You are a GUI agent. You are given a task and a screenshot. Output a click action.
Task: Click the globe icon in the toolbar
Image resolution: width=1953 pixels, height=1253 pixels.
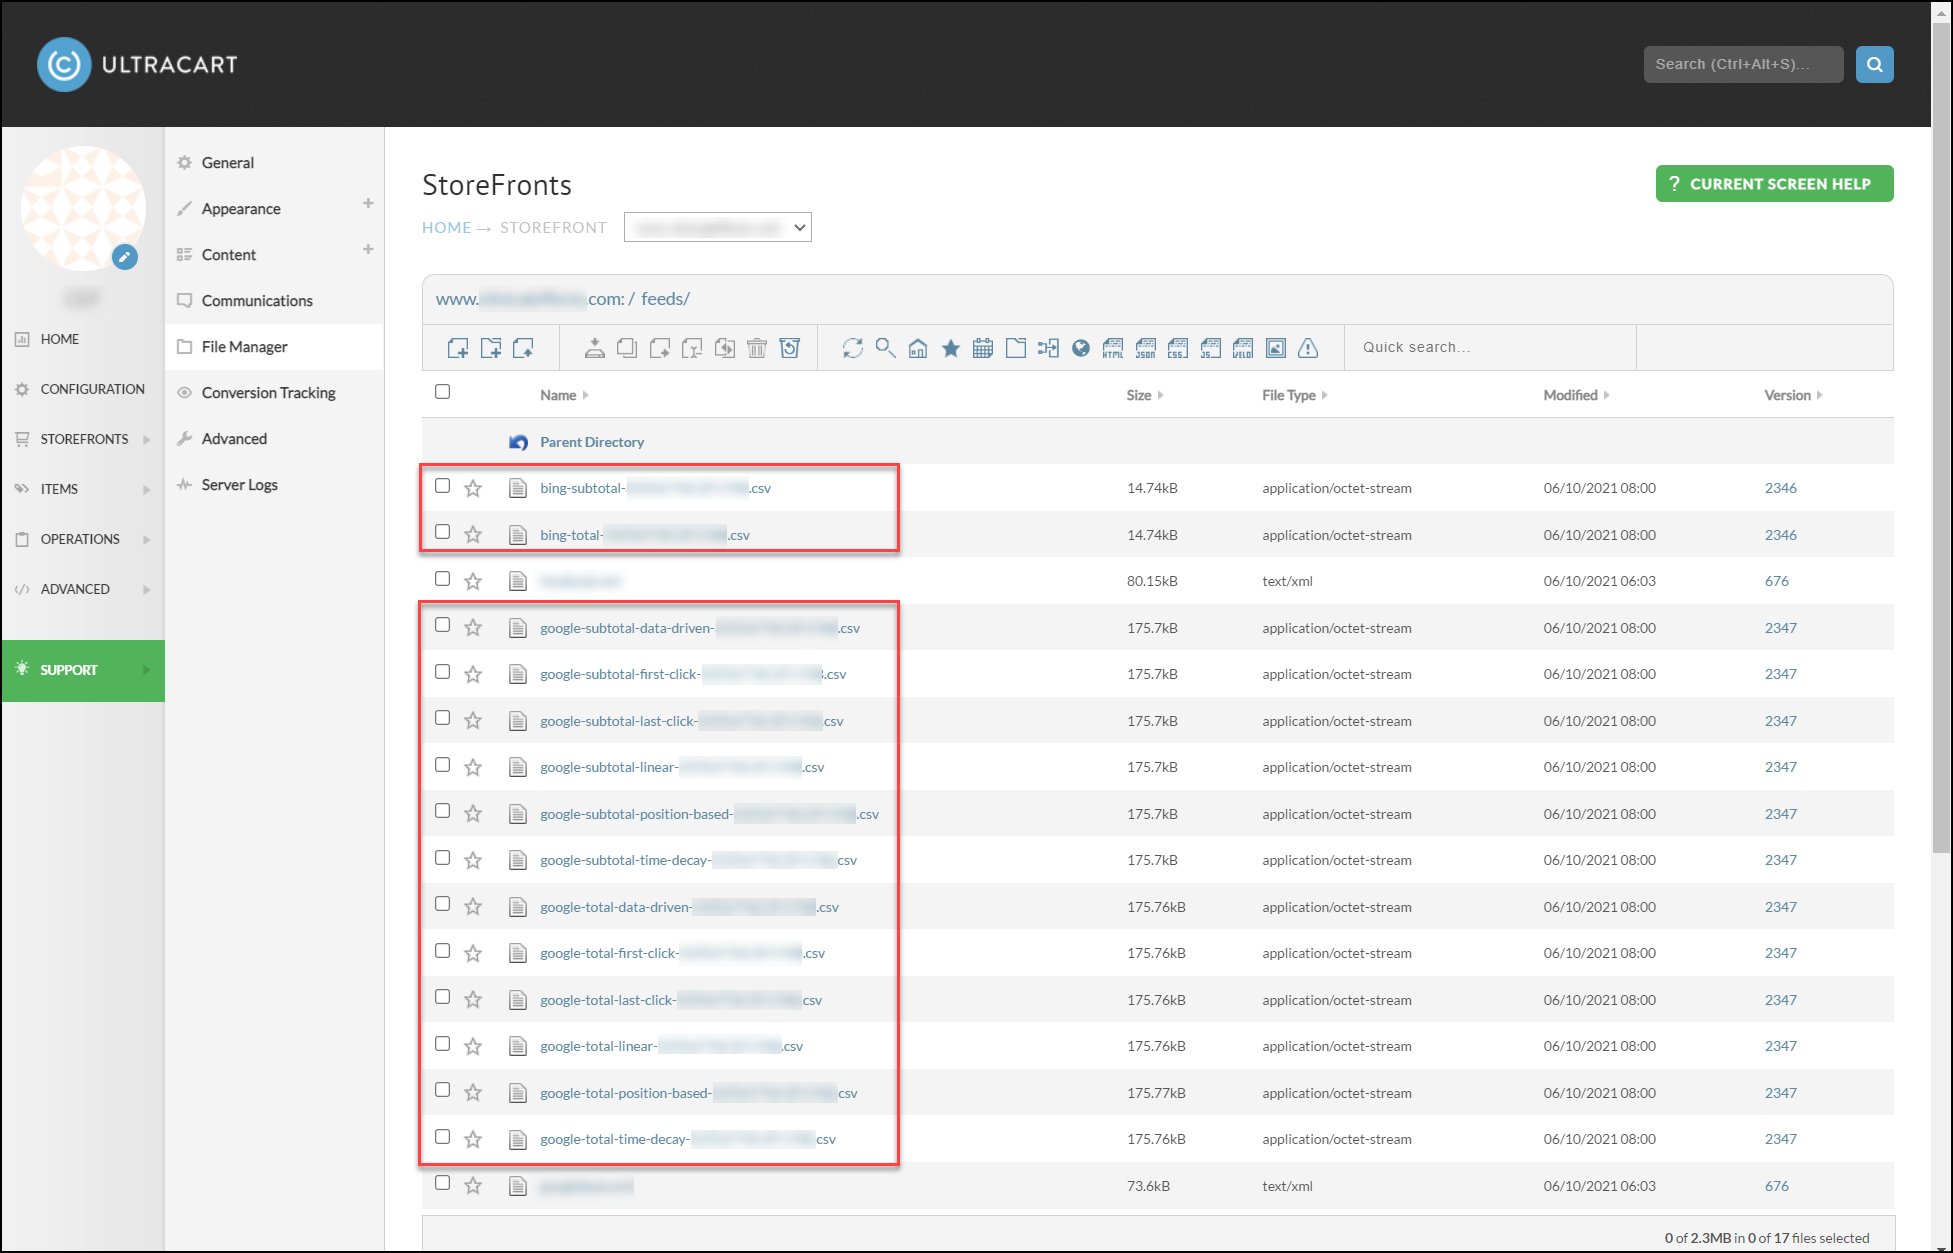[x=1081, y=348]
